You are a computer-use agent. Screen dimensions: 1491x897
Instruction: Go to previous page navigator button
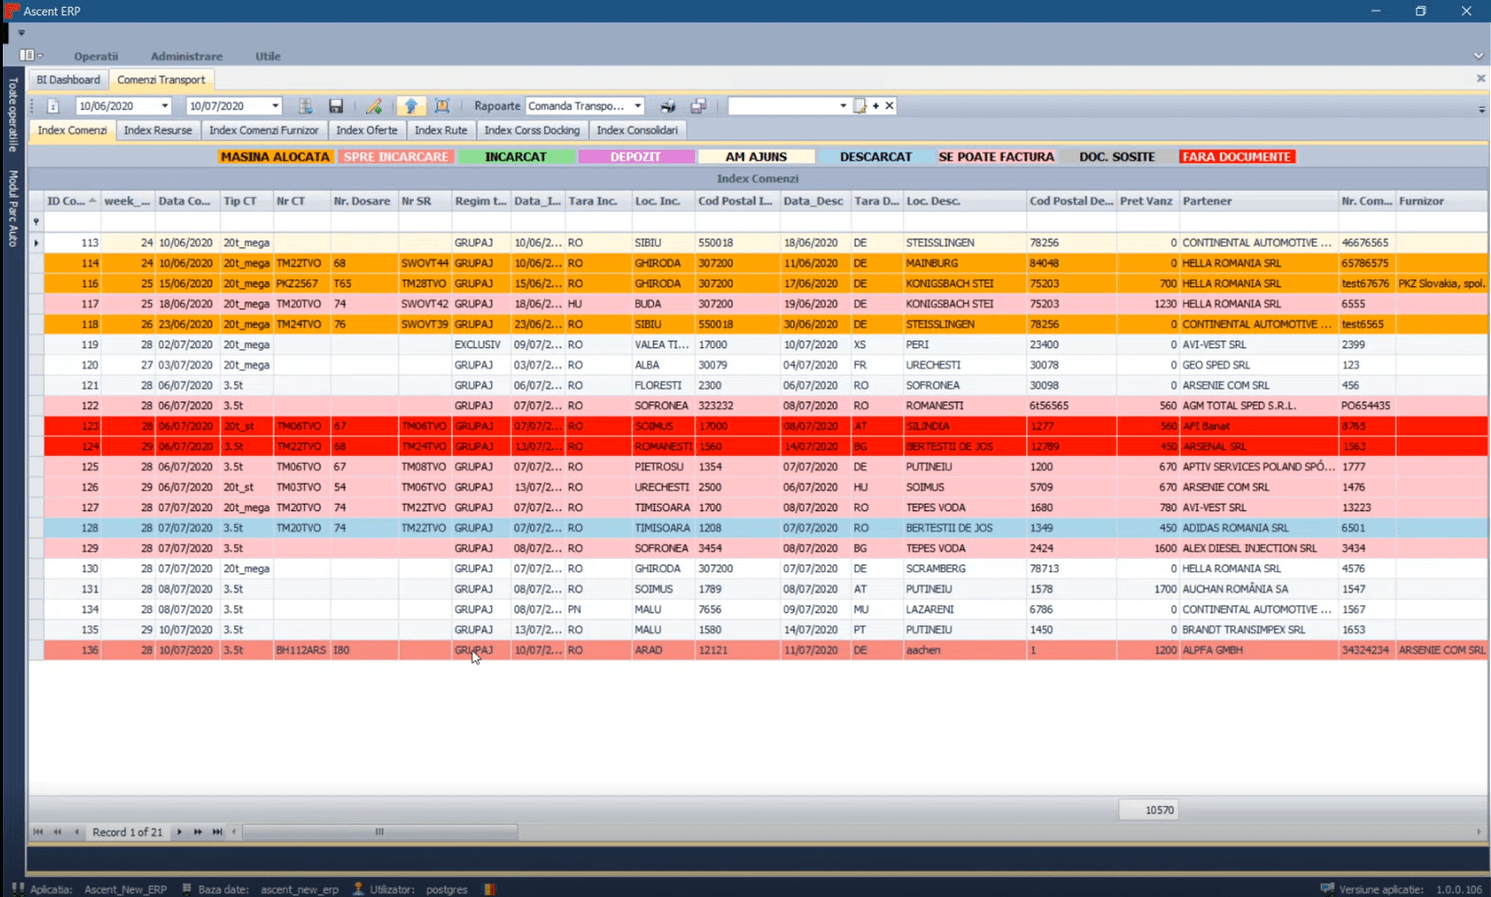57,832
